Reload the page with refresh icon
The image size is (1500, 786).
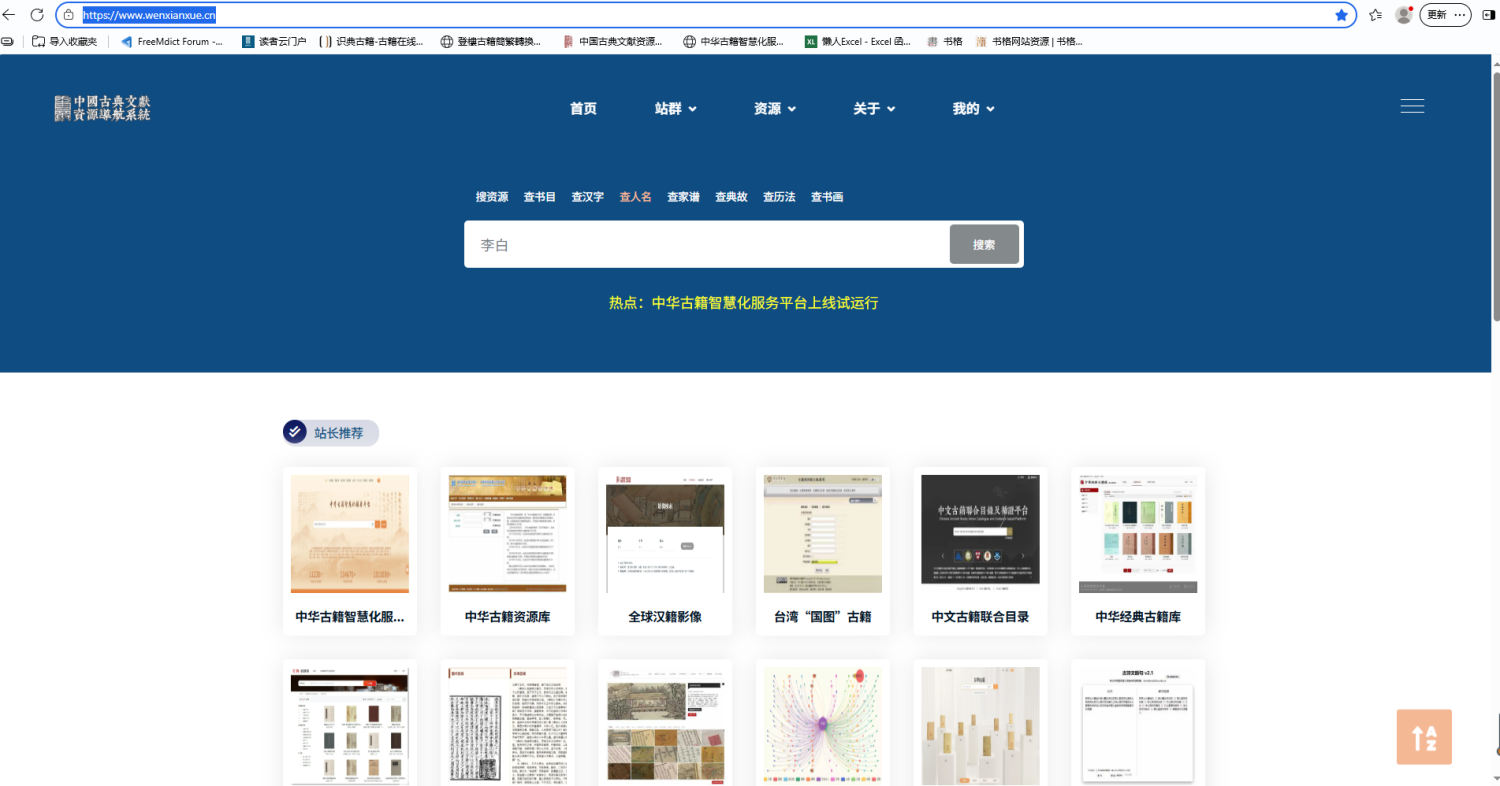click(x=37, y=15)
